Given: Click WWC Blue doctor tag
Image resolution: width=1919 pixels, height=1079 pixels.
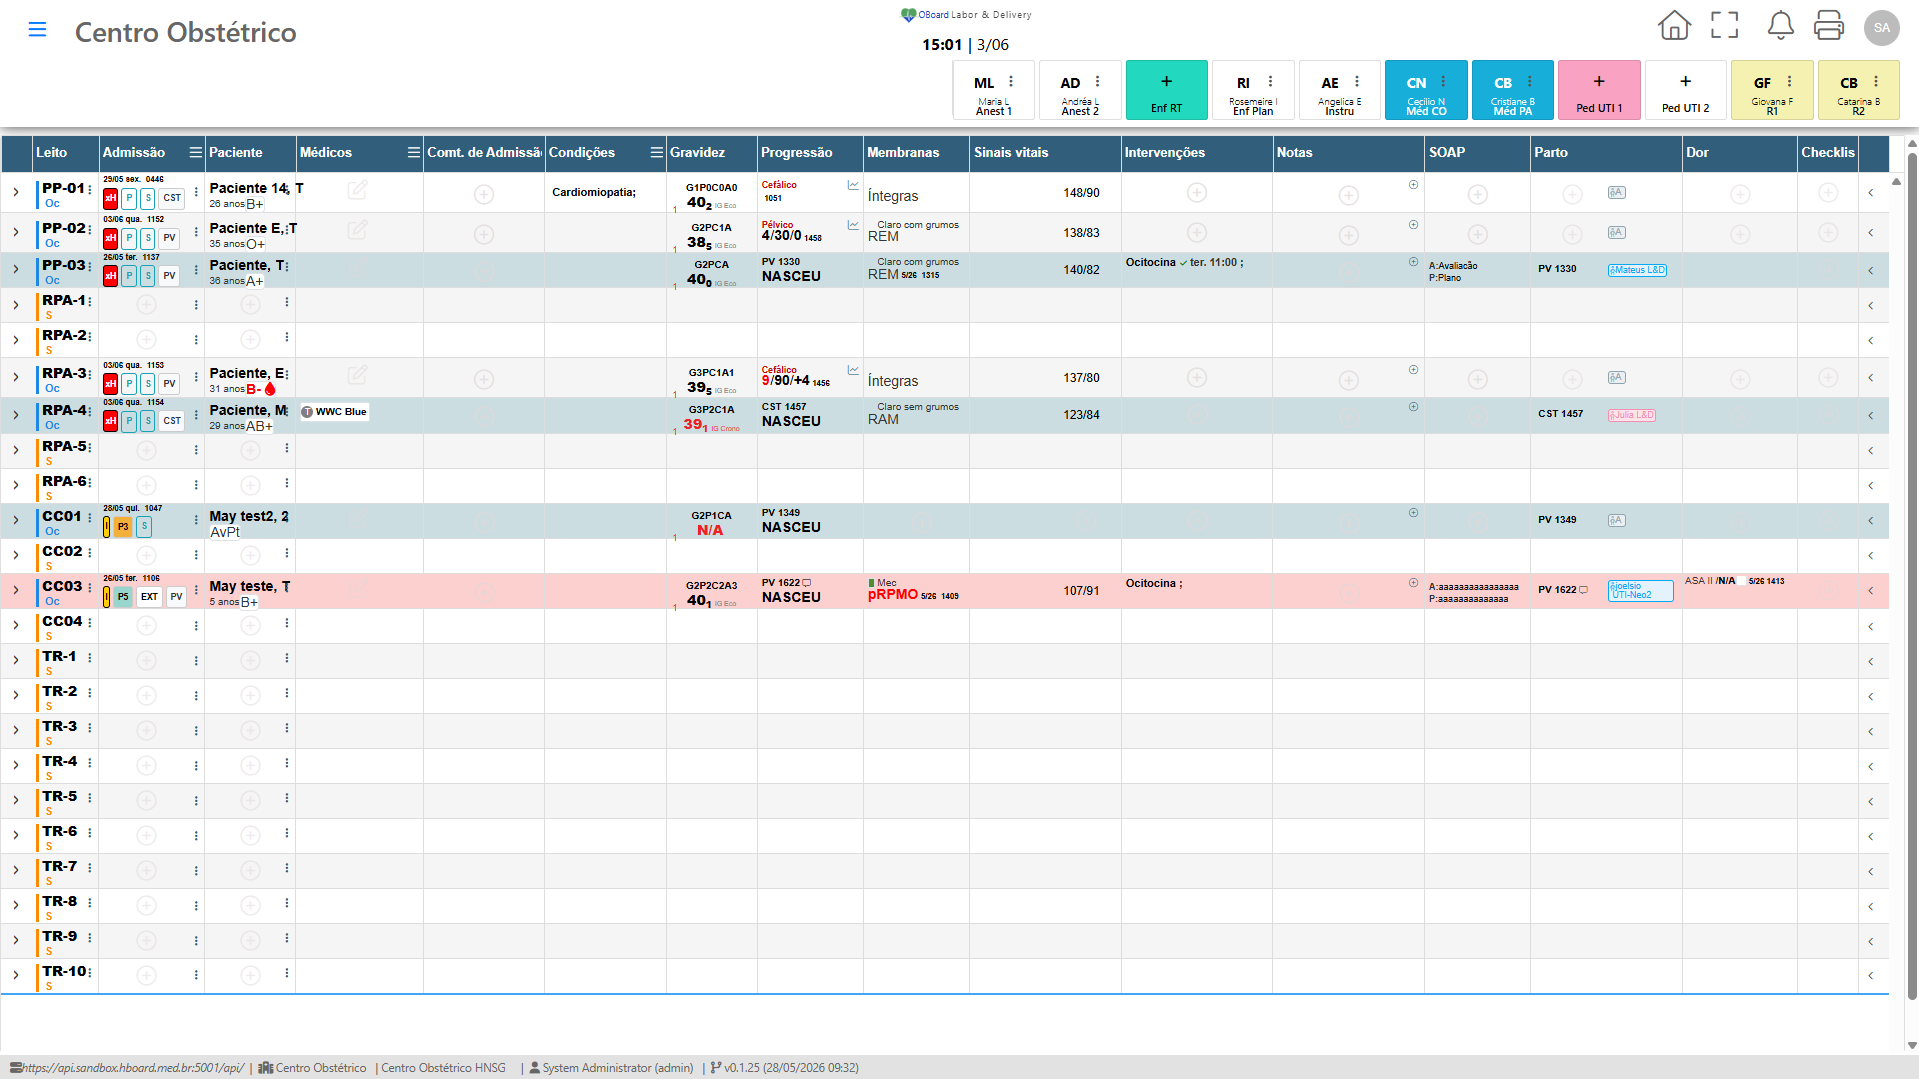Looking at the screenshot, I should coord(334,412).
